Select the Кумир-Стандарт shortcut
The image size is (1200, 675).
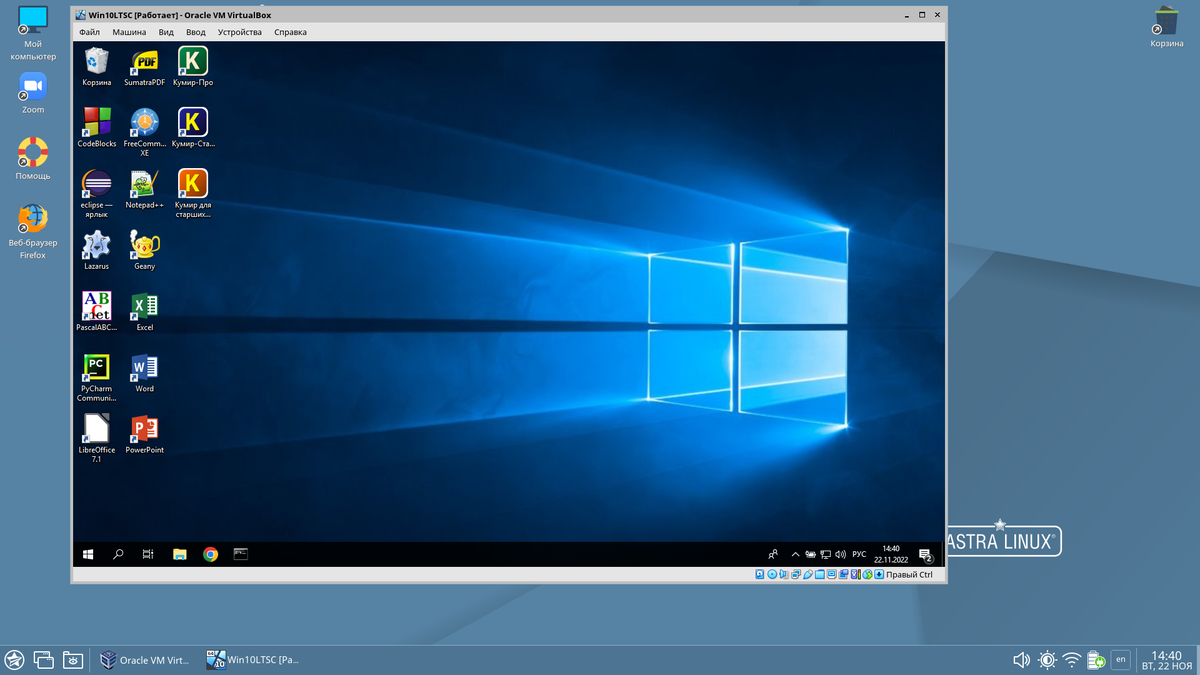193,128
